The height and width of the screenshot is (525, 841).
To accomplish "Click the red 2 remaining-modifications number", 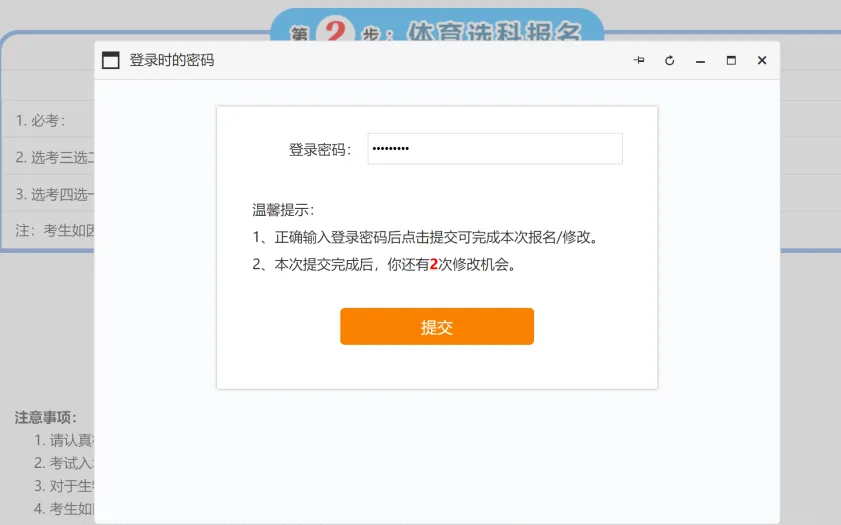I will [x=434, y=264].
